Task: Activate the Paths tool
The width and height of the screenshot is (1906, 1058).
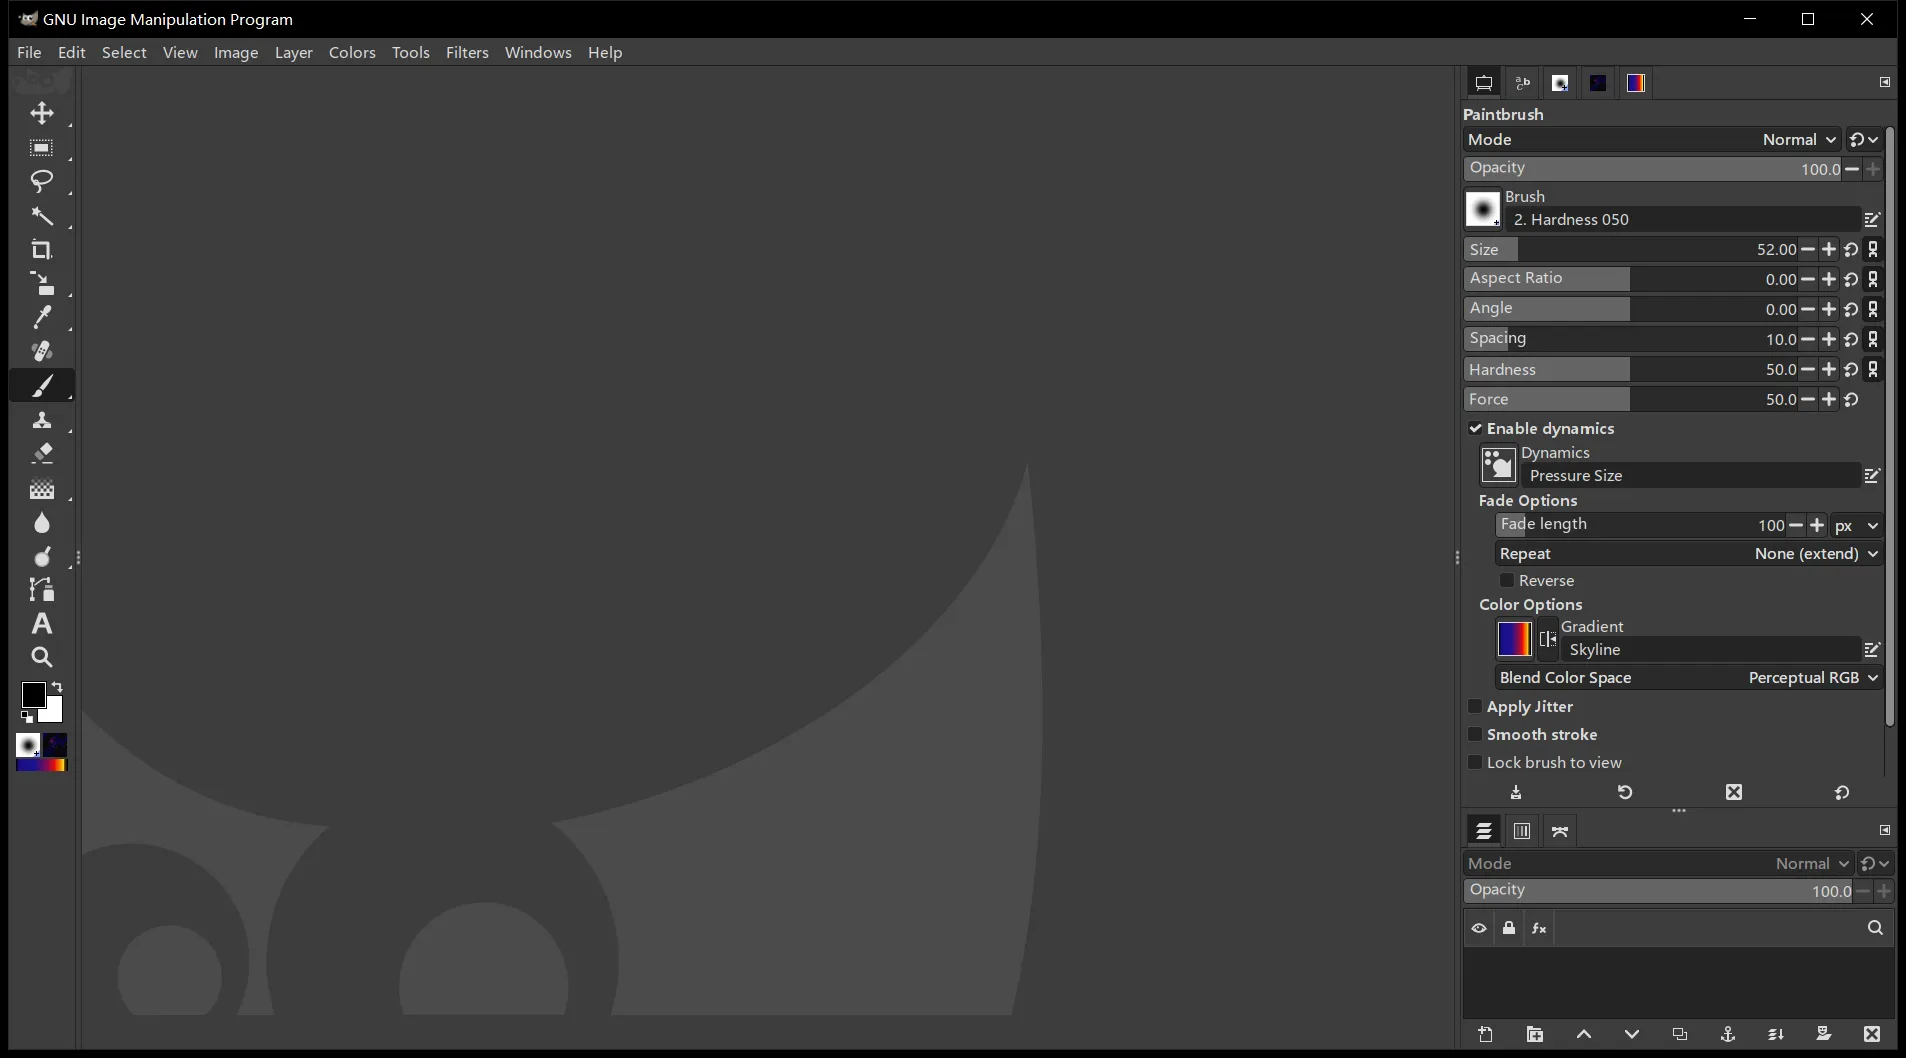Action: [x=42, y=590]
